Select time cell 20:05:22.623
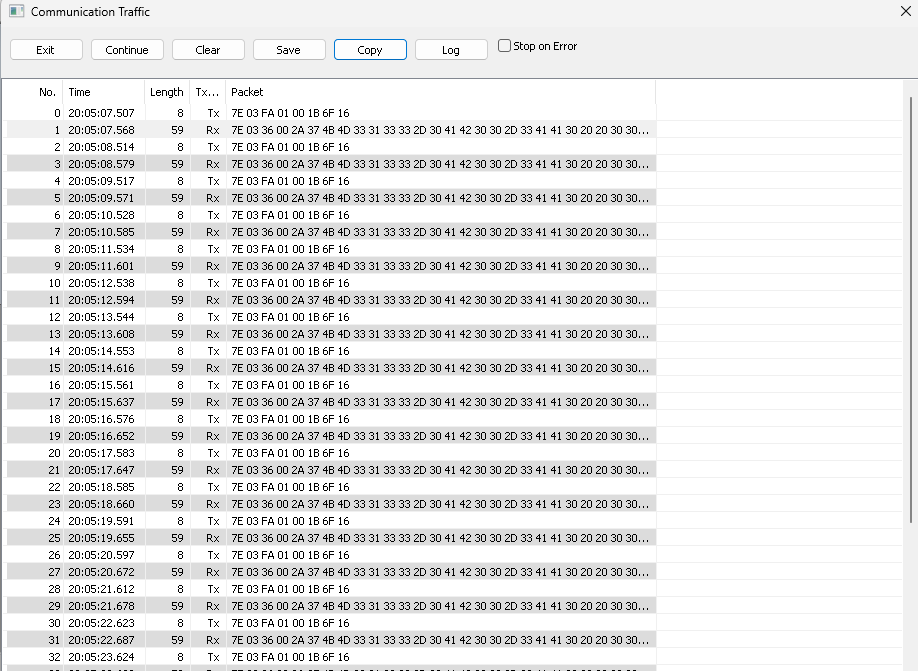The width and height of the screenshot is (918, 671). coord(101,622)
